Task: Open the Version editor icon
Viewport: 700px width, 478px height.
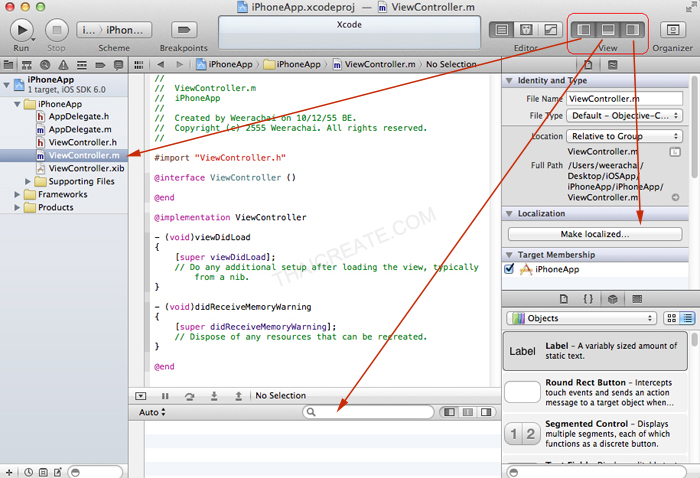Action: (550, 29)
